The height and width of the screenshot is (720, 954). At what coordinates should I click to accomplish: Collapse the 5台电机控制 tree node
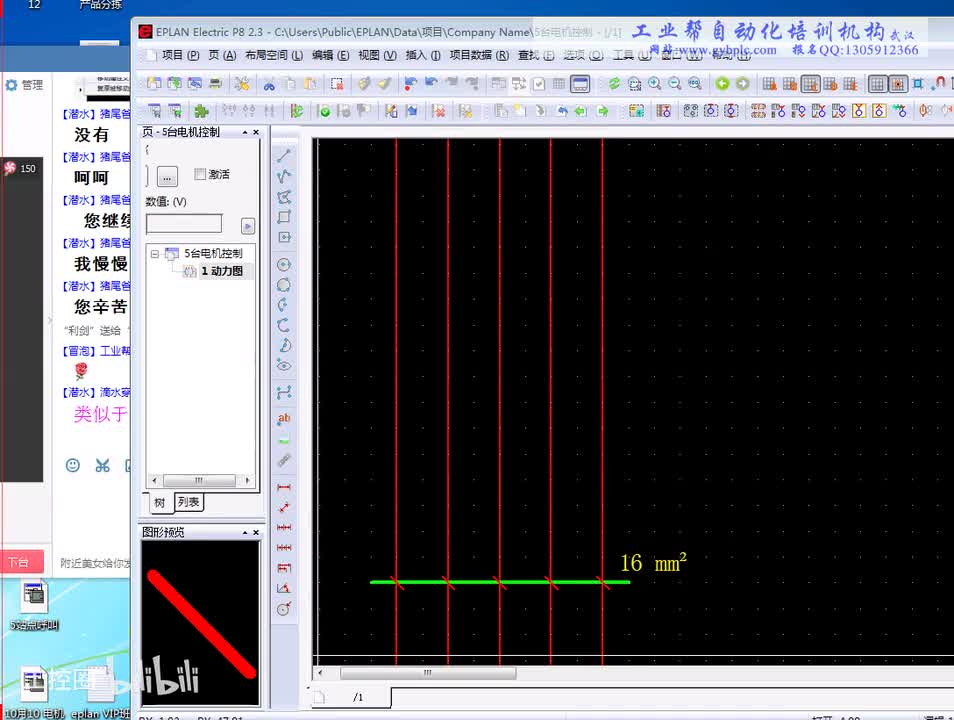155,253
